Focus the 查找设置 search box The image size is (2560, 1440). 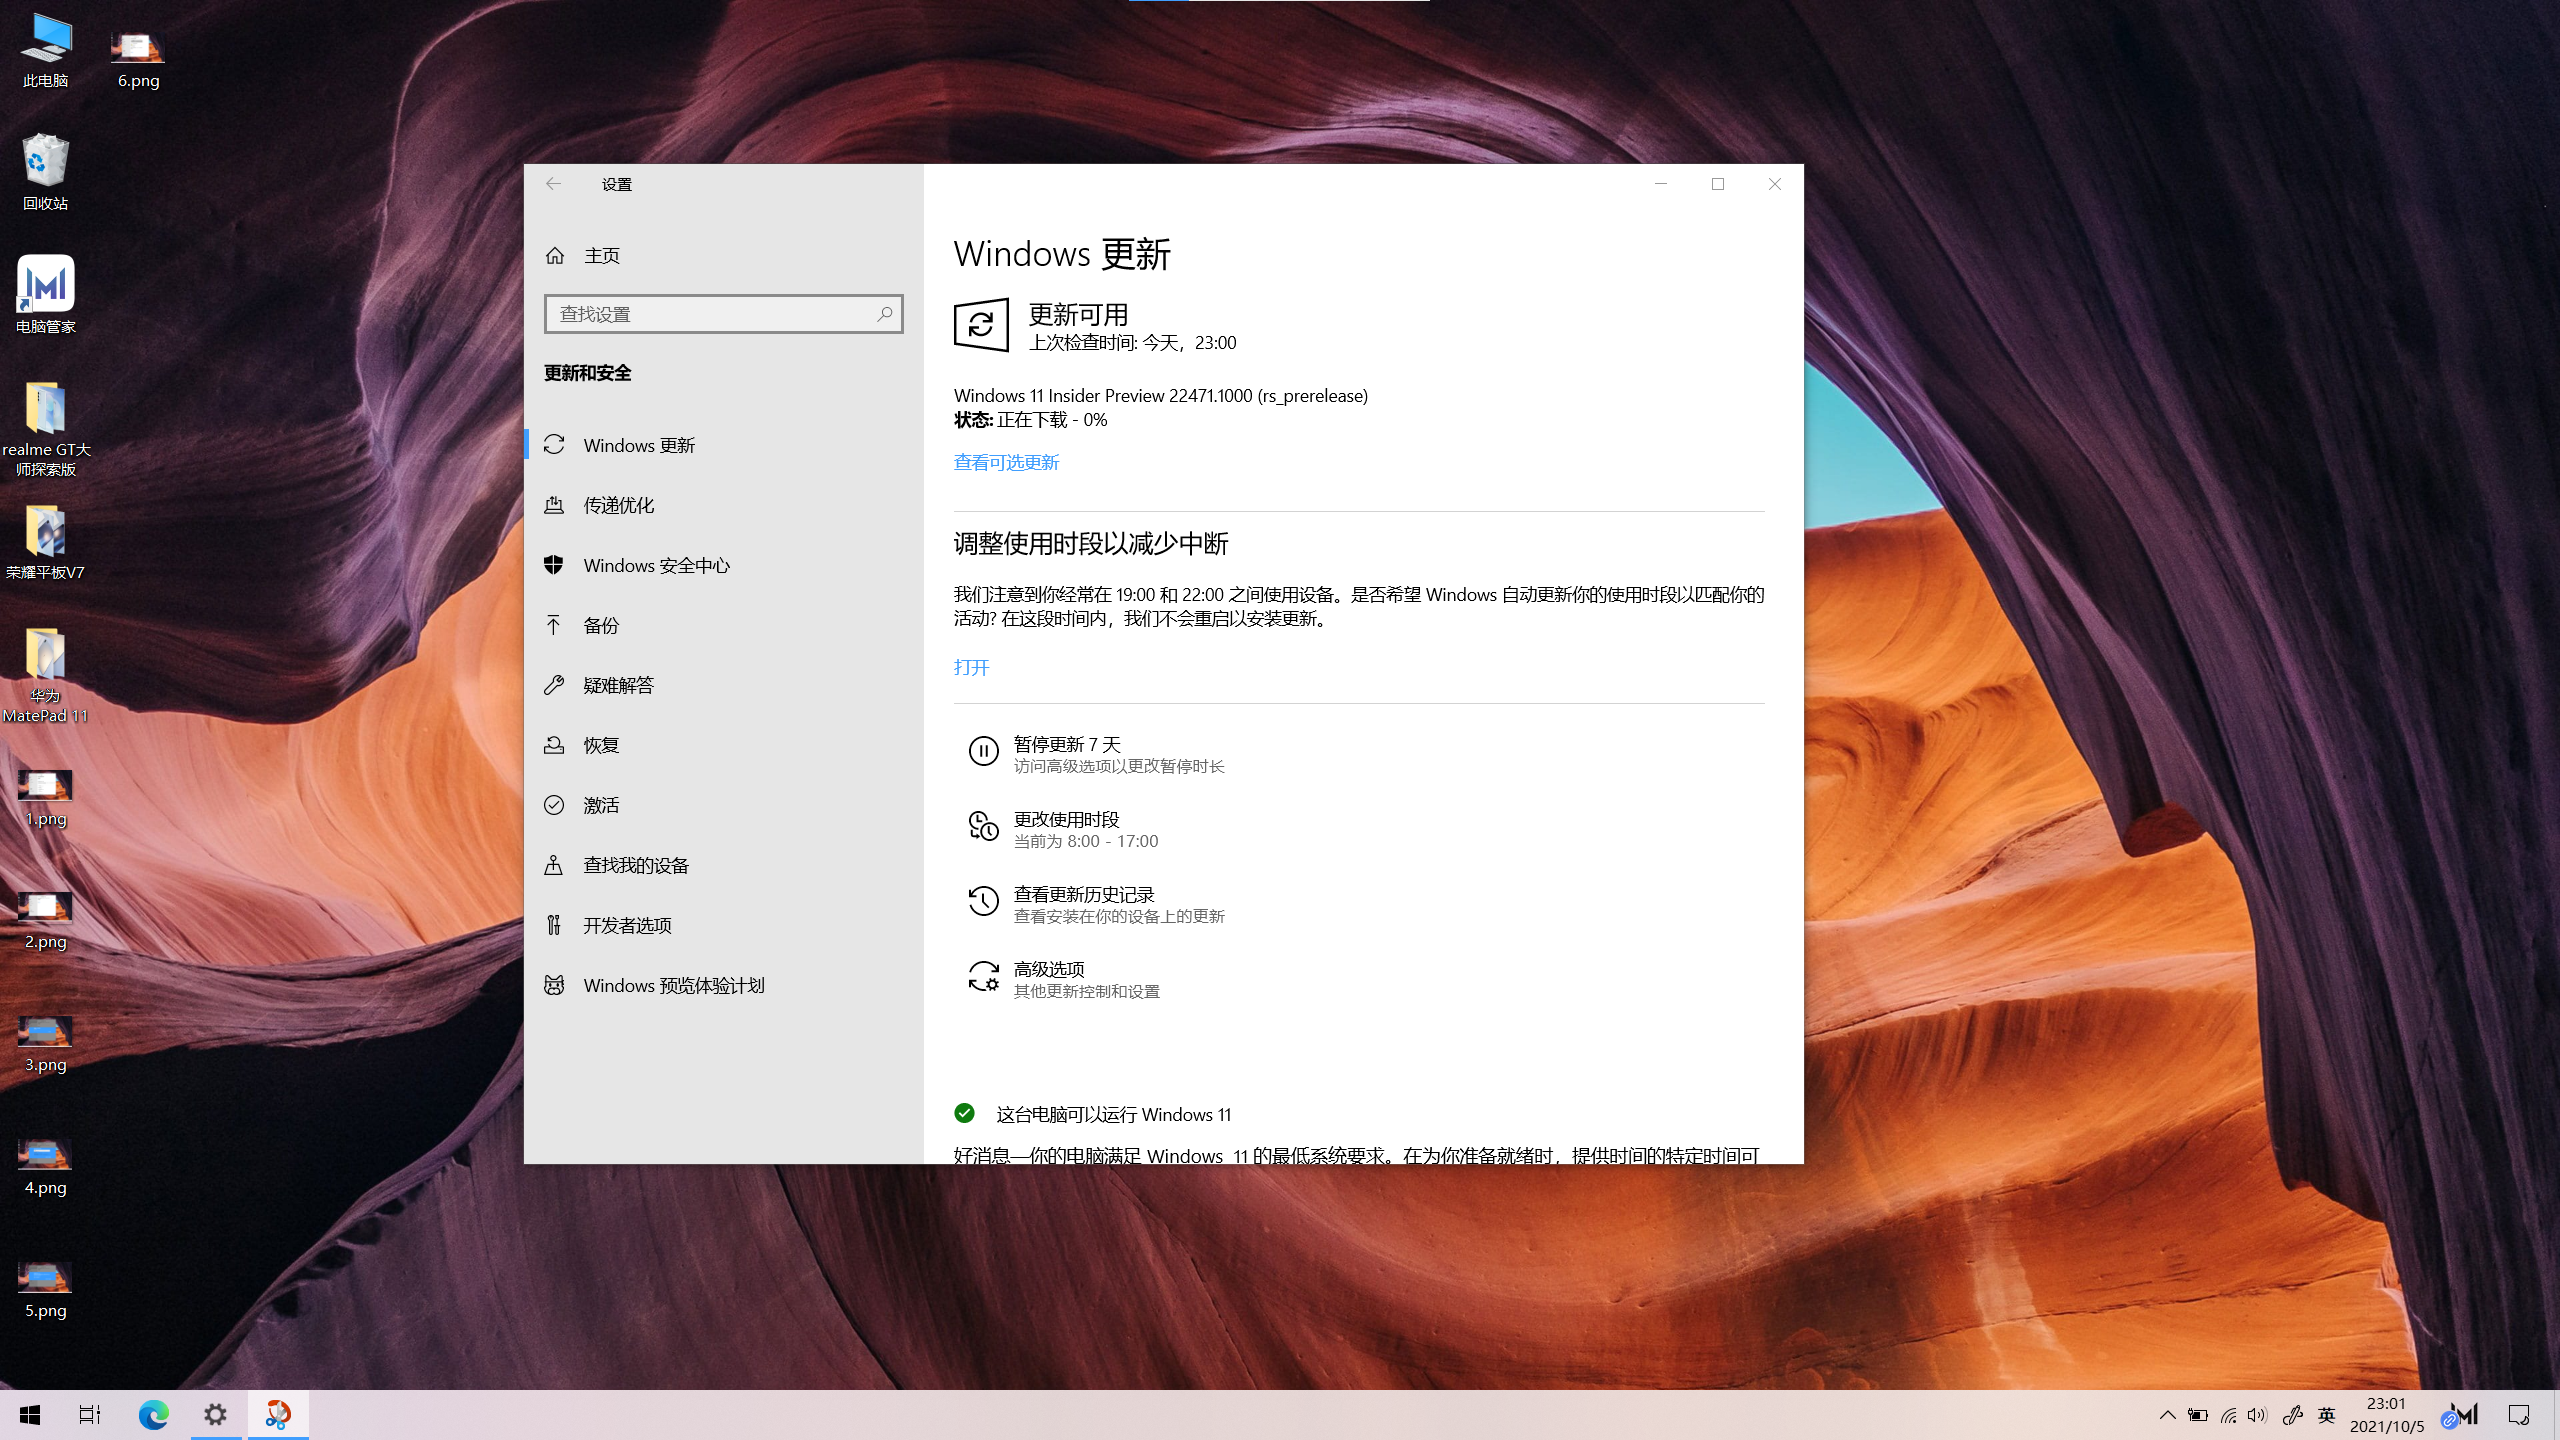[x=723, y=314]
